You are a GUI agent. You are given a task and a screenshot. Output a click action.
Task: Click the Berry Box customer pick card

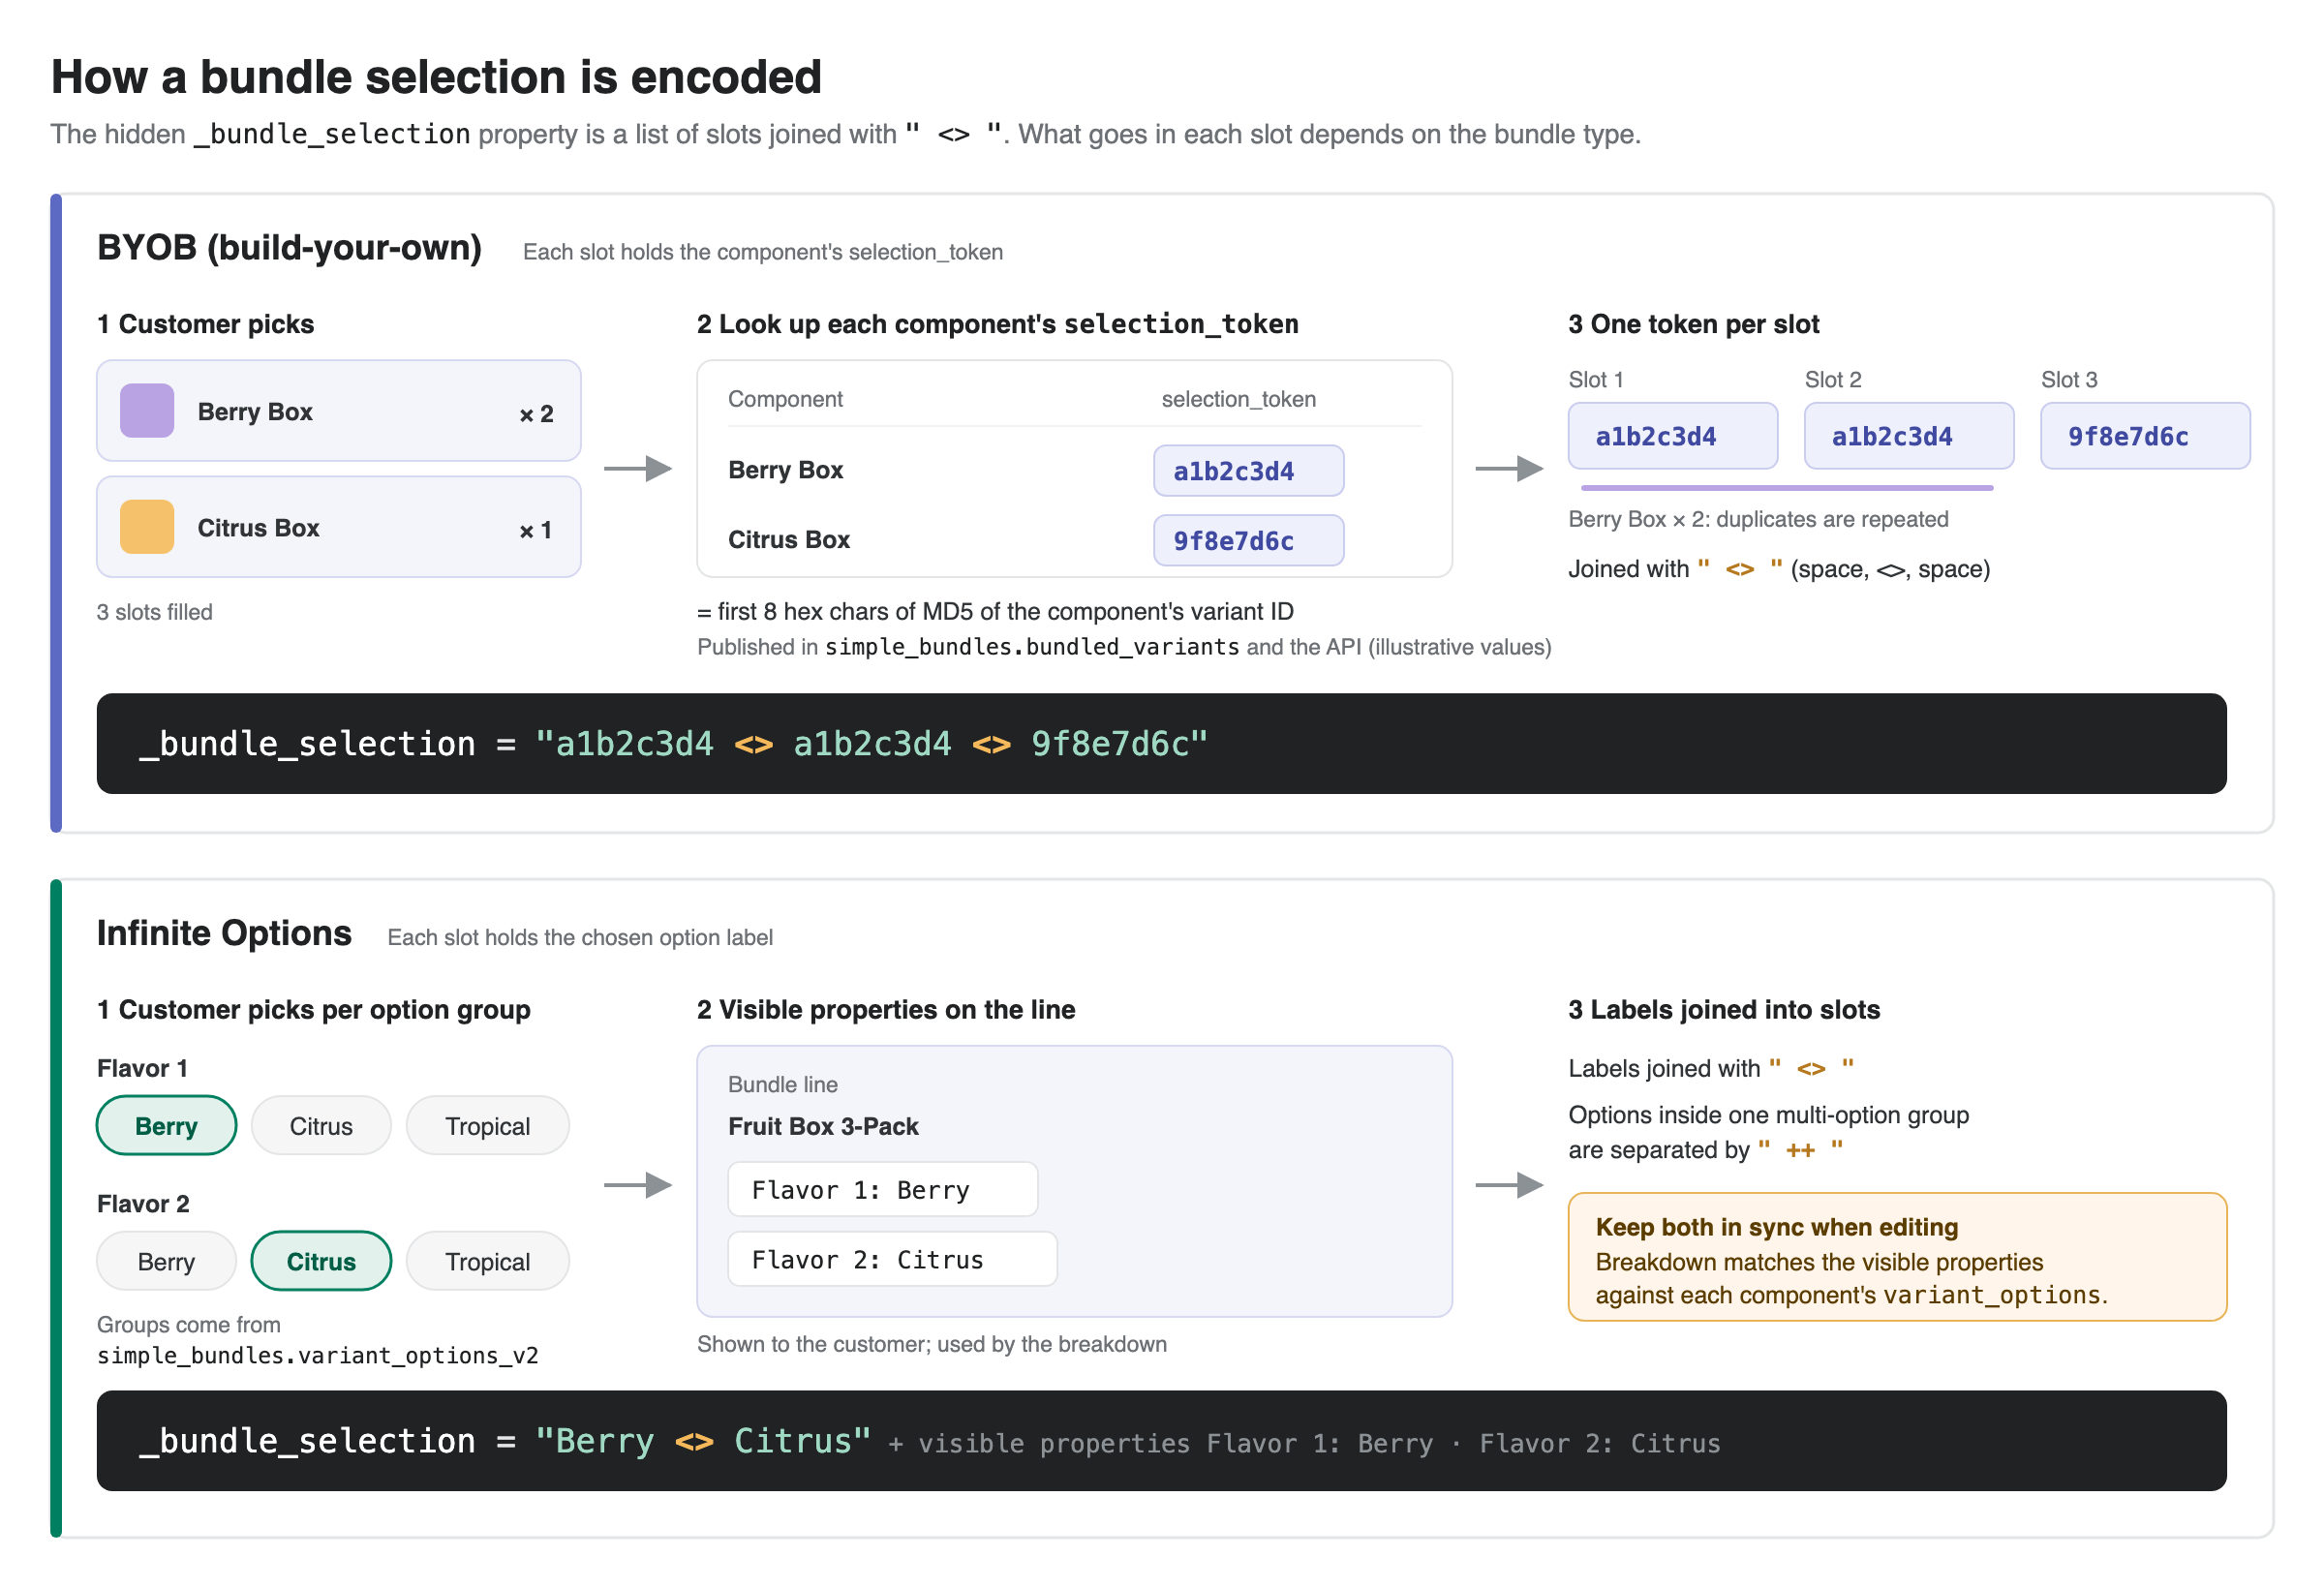[339, 411]
